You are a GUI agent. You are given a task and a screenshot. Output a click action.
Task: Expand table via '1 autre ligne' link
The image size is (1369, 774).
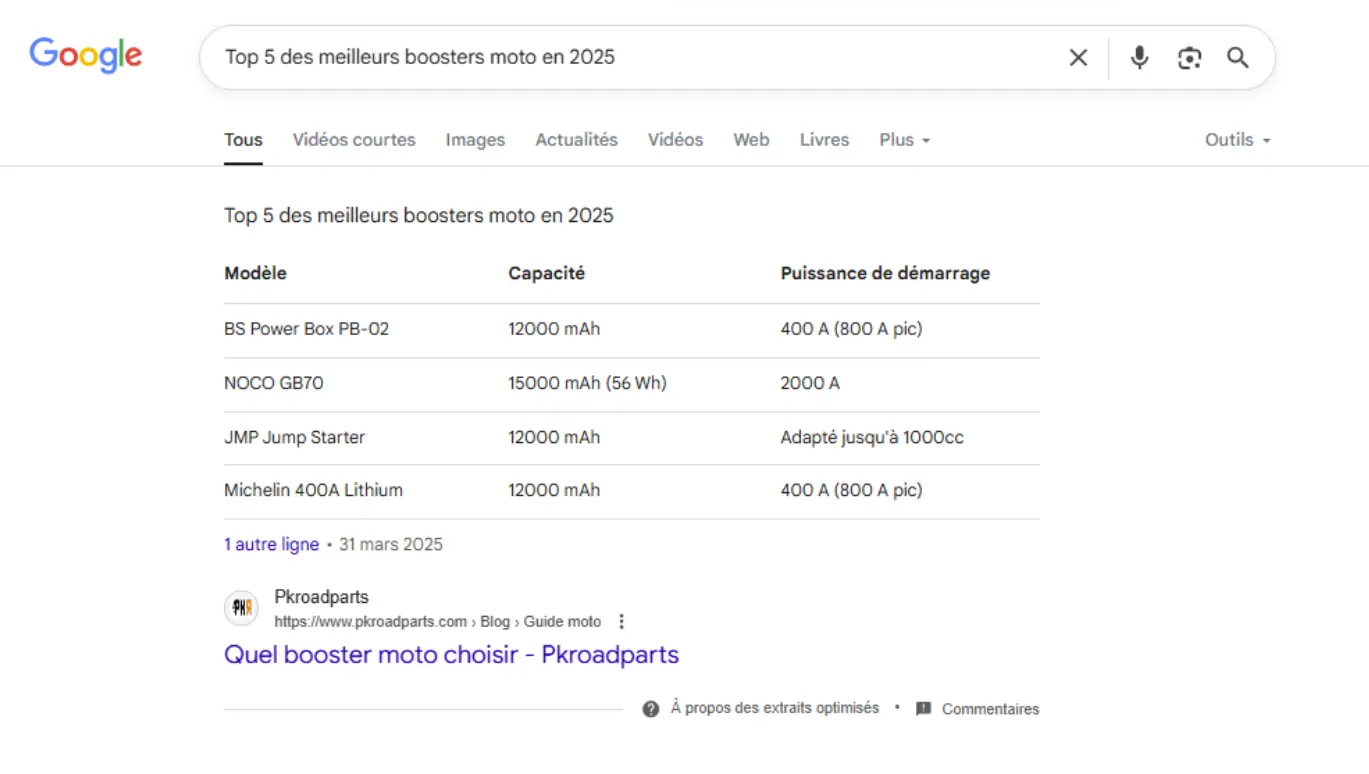(271, 545)
